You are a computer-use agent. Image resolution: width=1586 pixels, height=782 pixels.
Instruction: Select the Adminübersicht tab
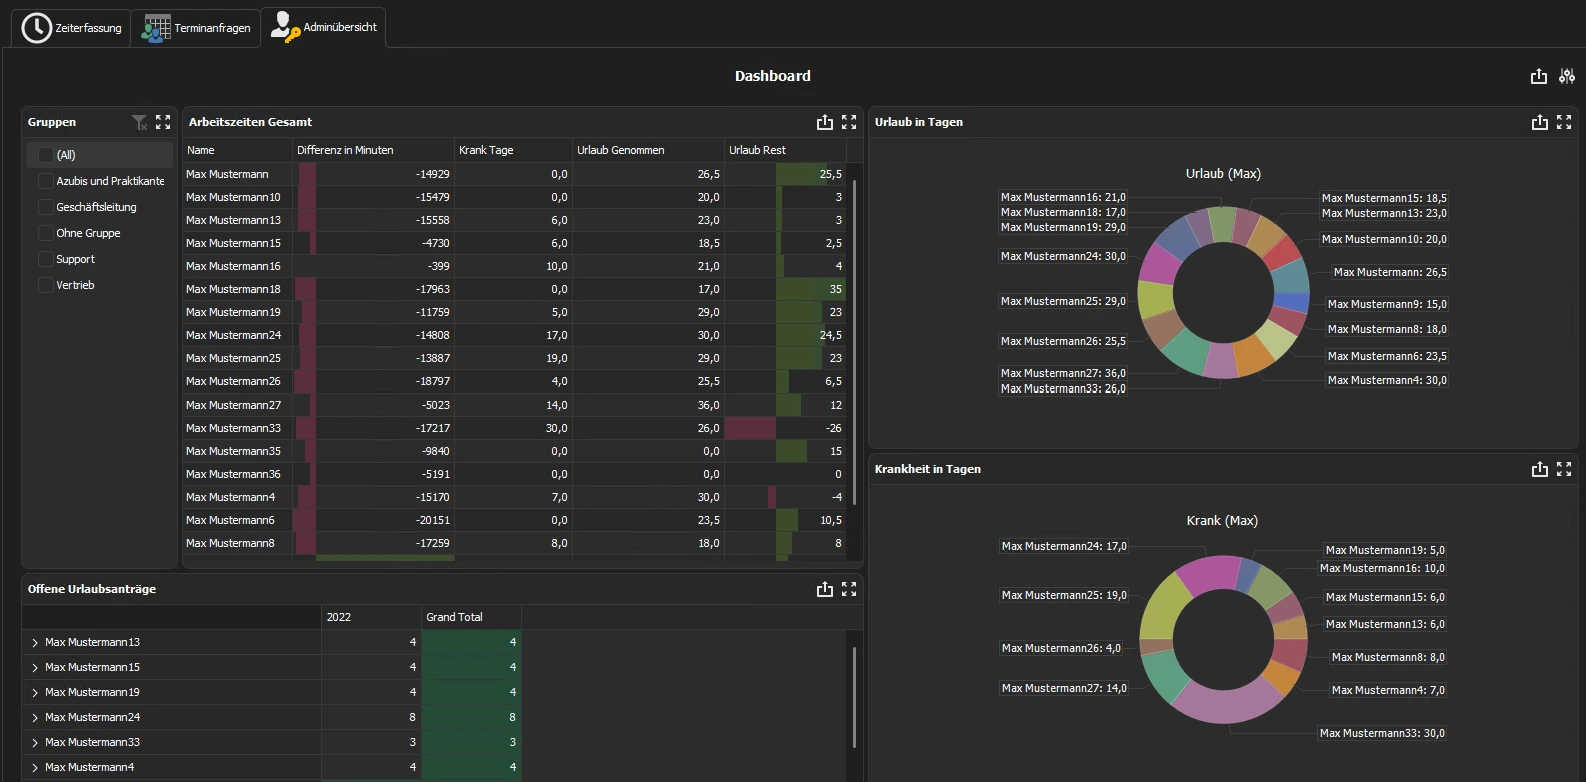(x=323, y=28)
